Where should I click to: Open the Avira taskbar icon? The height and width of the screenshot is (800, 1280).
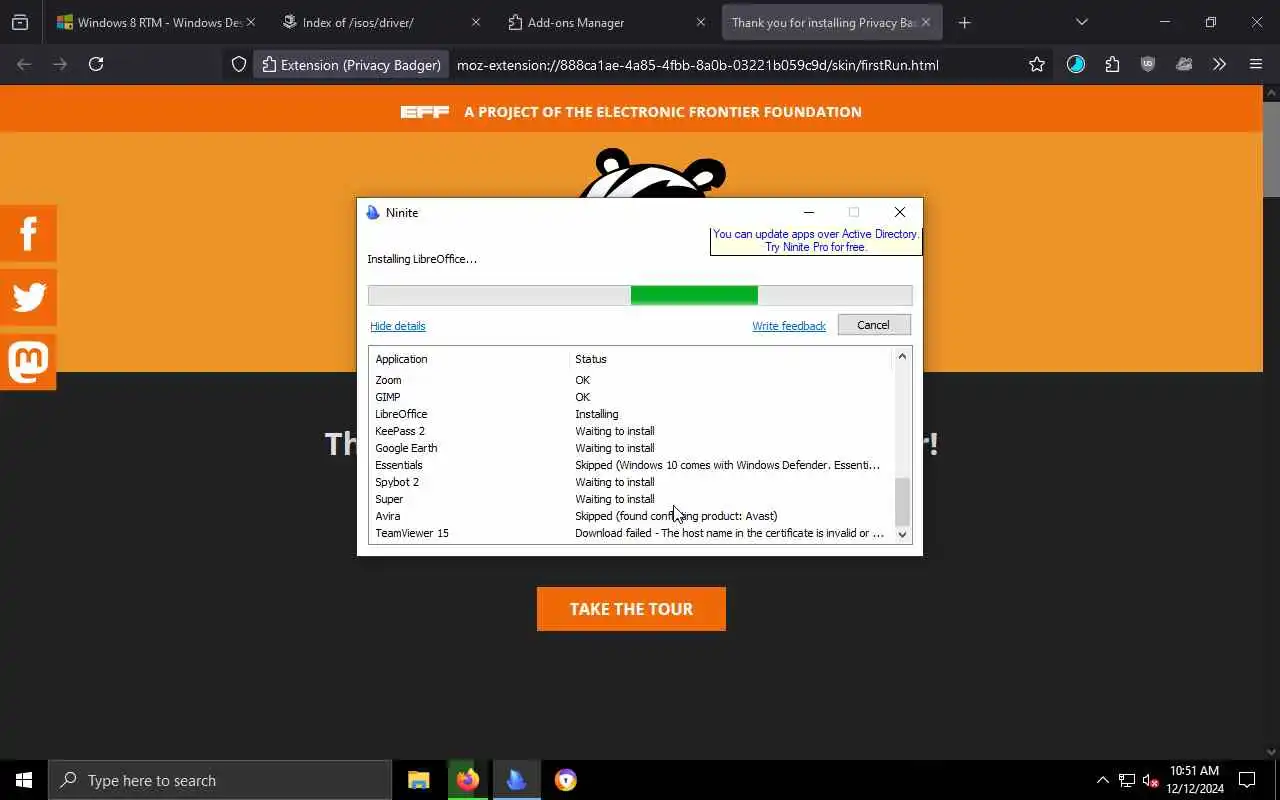566,780
